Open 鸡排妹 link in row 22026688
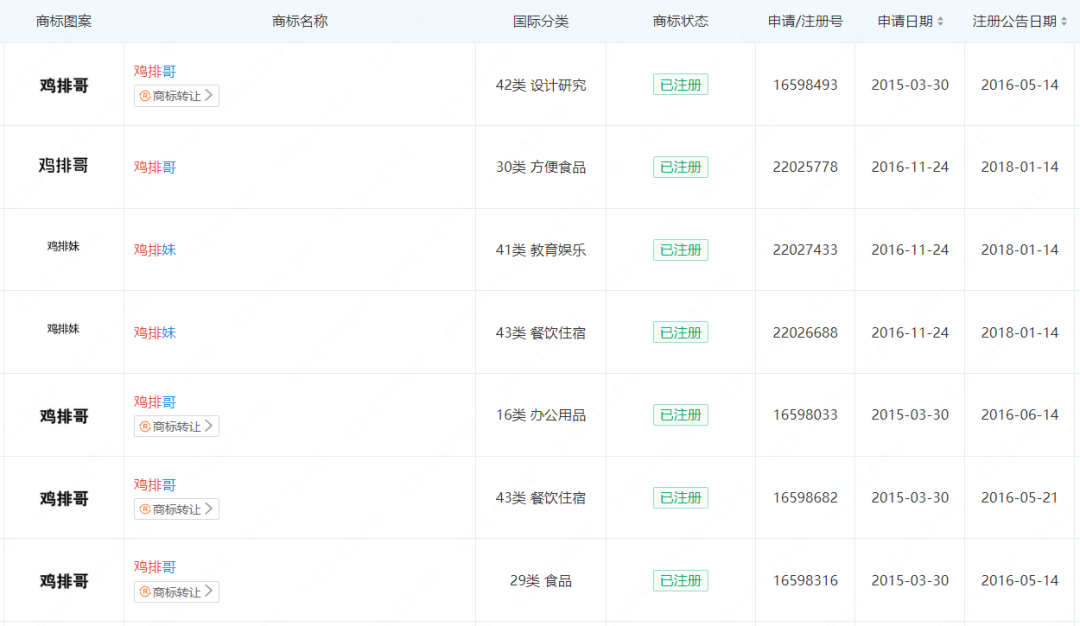 pyautogui.click(x=155, y=332)
